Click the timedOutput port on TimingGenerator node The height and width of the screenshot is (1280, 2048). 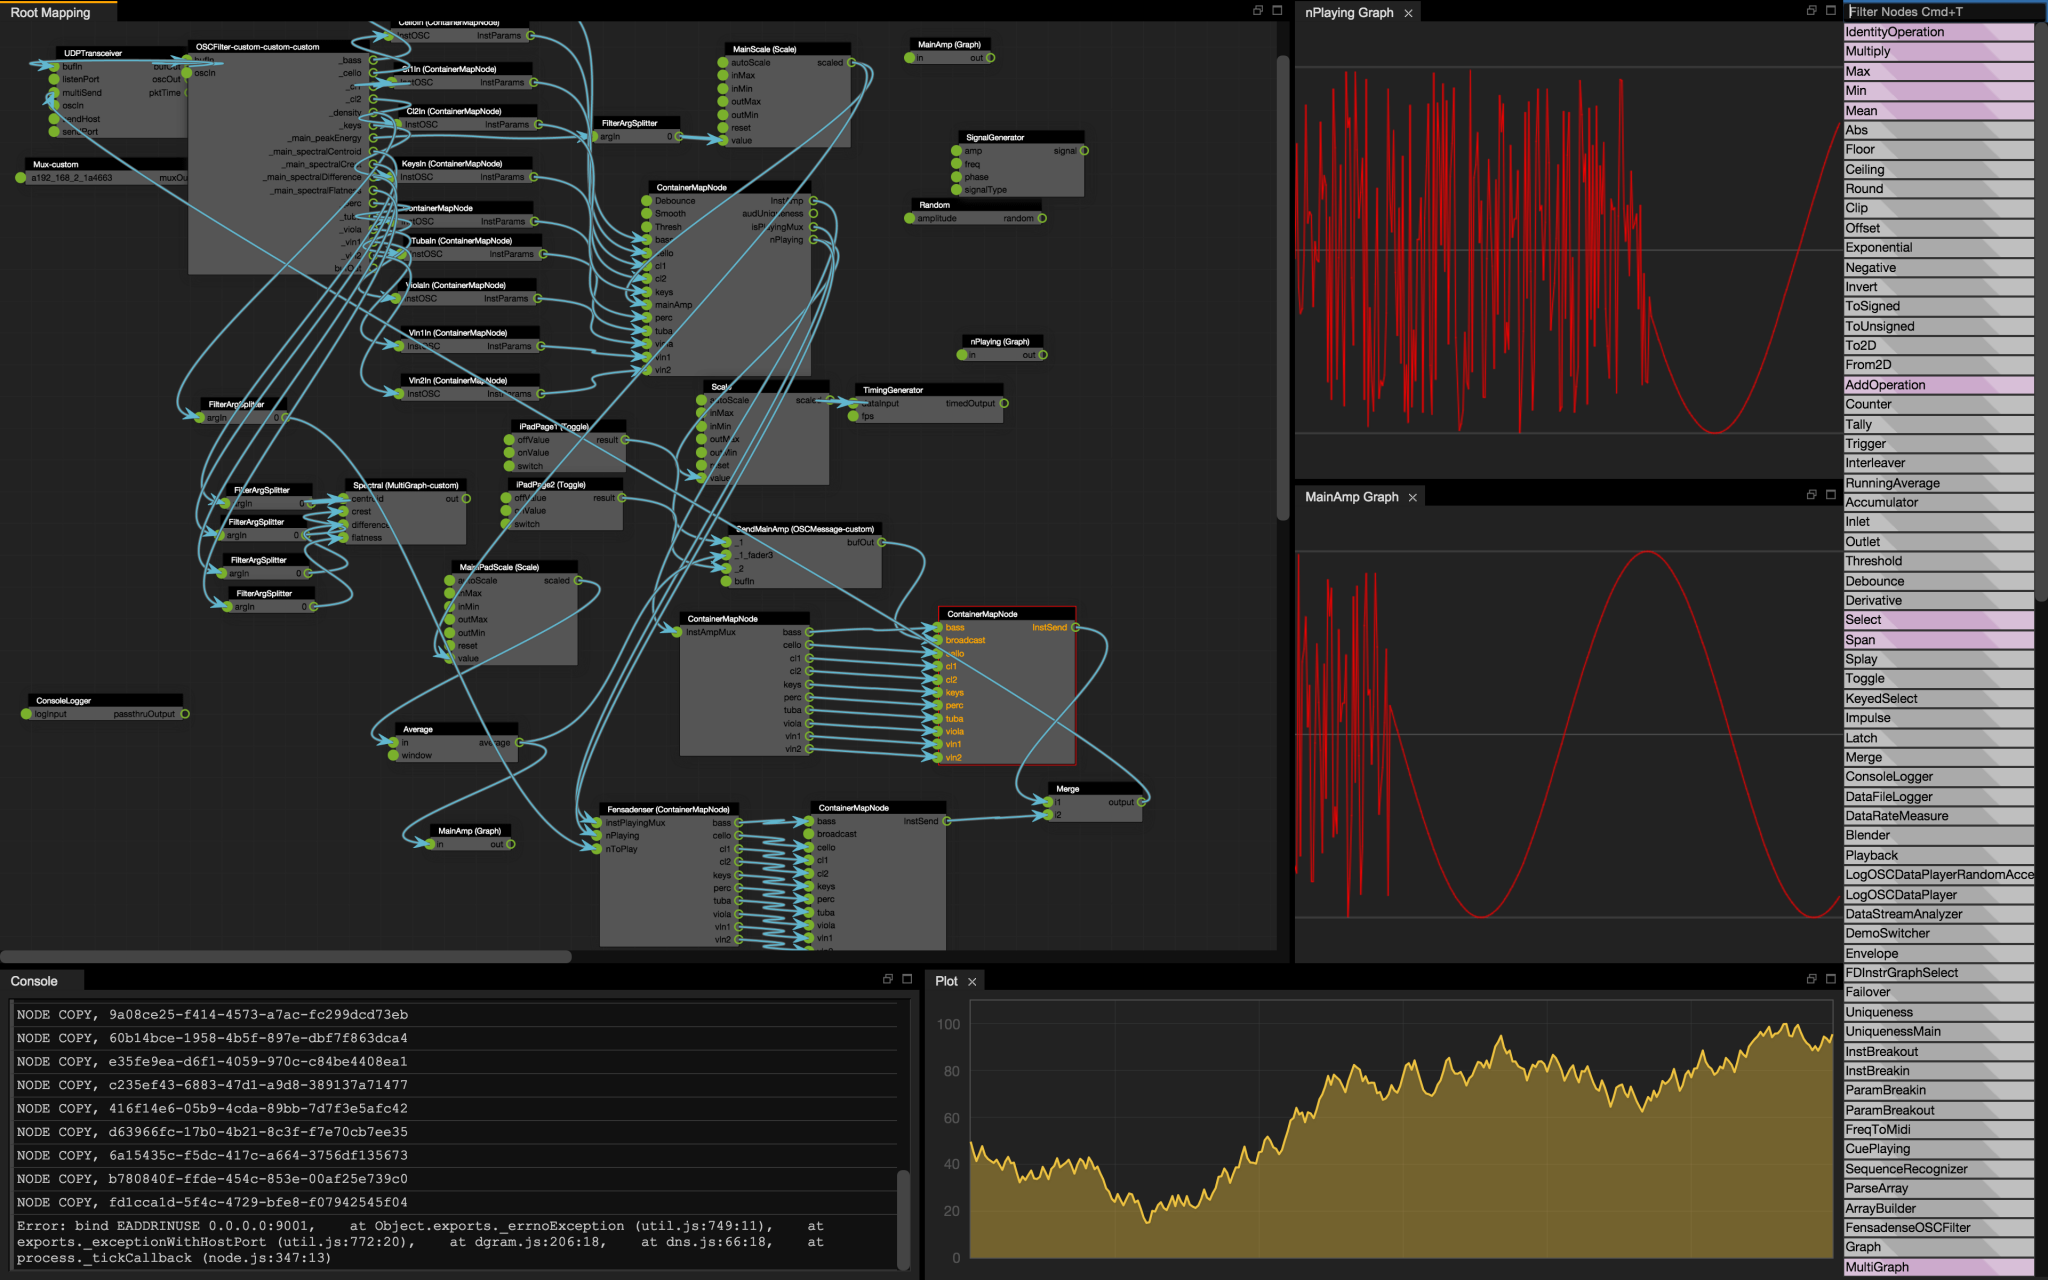pyautogui.click(x=1003, y=403)
